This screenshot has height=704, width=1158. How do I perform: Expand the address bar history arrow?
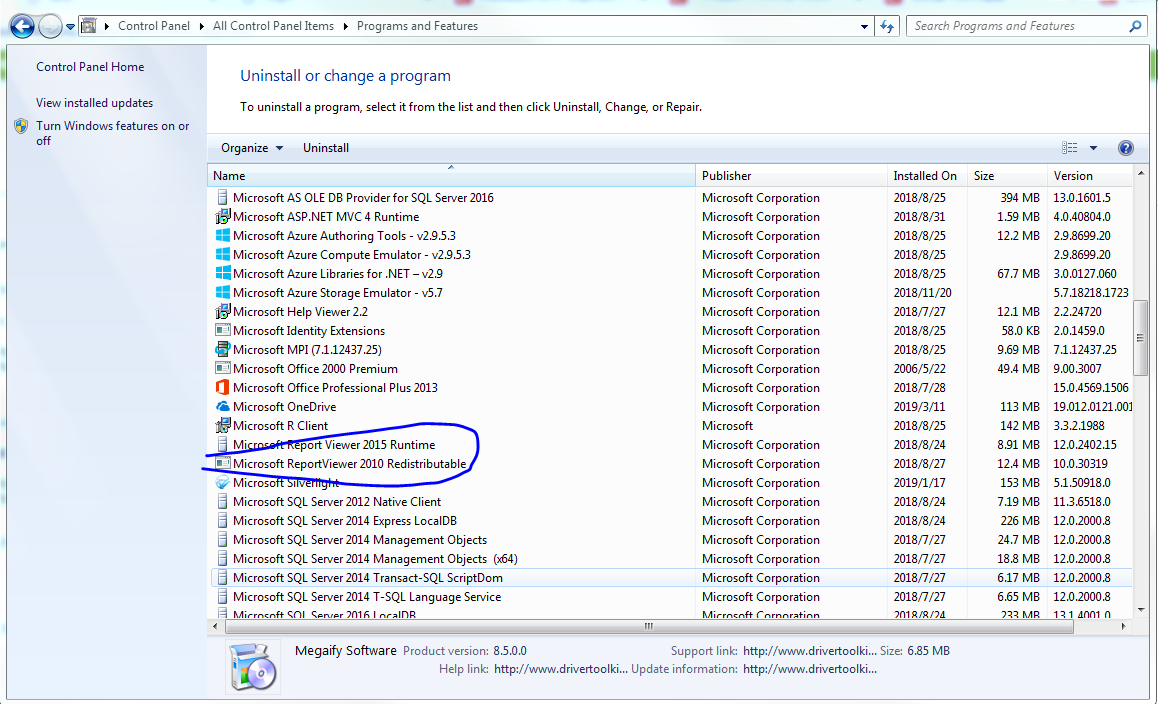(x=863, y=25)
